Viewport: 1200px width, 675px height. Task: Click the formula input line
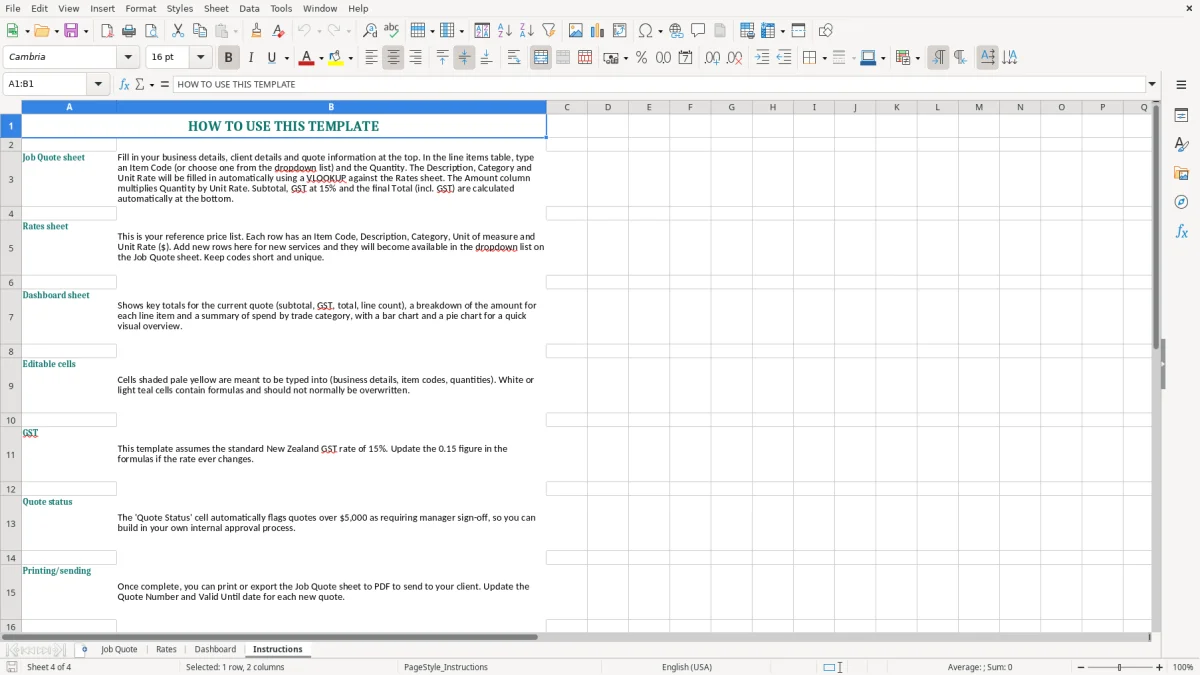658,84
